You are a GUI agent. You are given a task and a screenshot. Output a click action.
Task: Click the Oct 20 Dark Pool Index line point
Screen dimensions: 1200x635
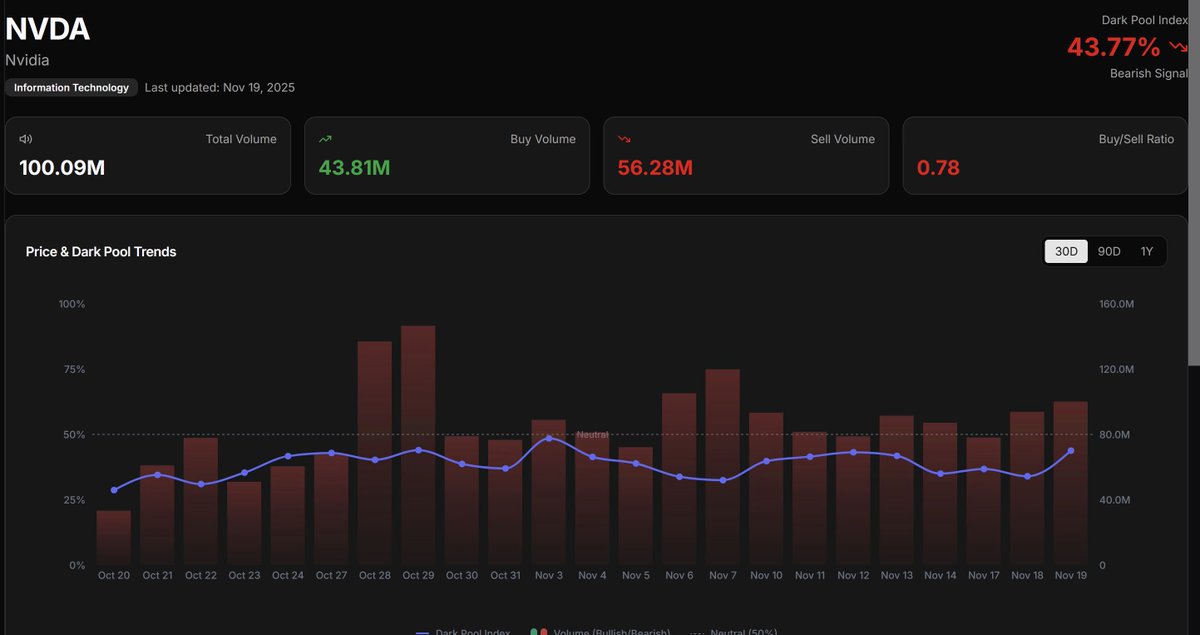click(x=114, y=490)
